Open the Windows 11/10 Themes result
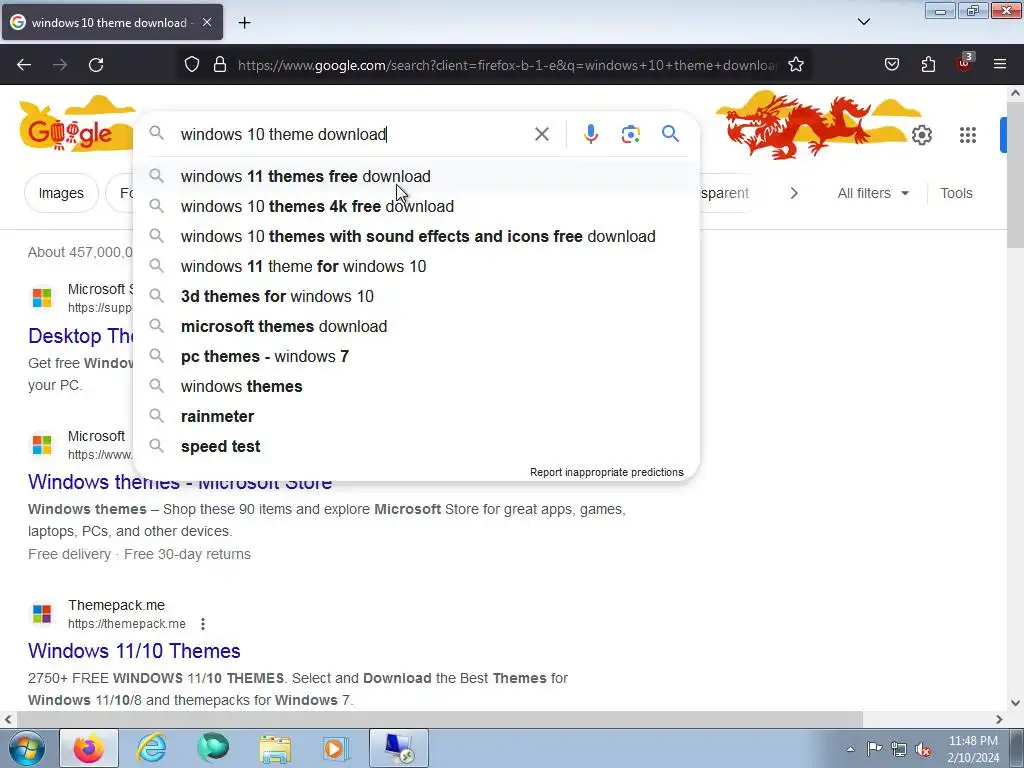The image size is (1024, 768). 134,651
